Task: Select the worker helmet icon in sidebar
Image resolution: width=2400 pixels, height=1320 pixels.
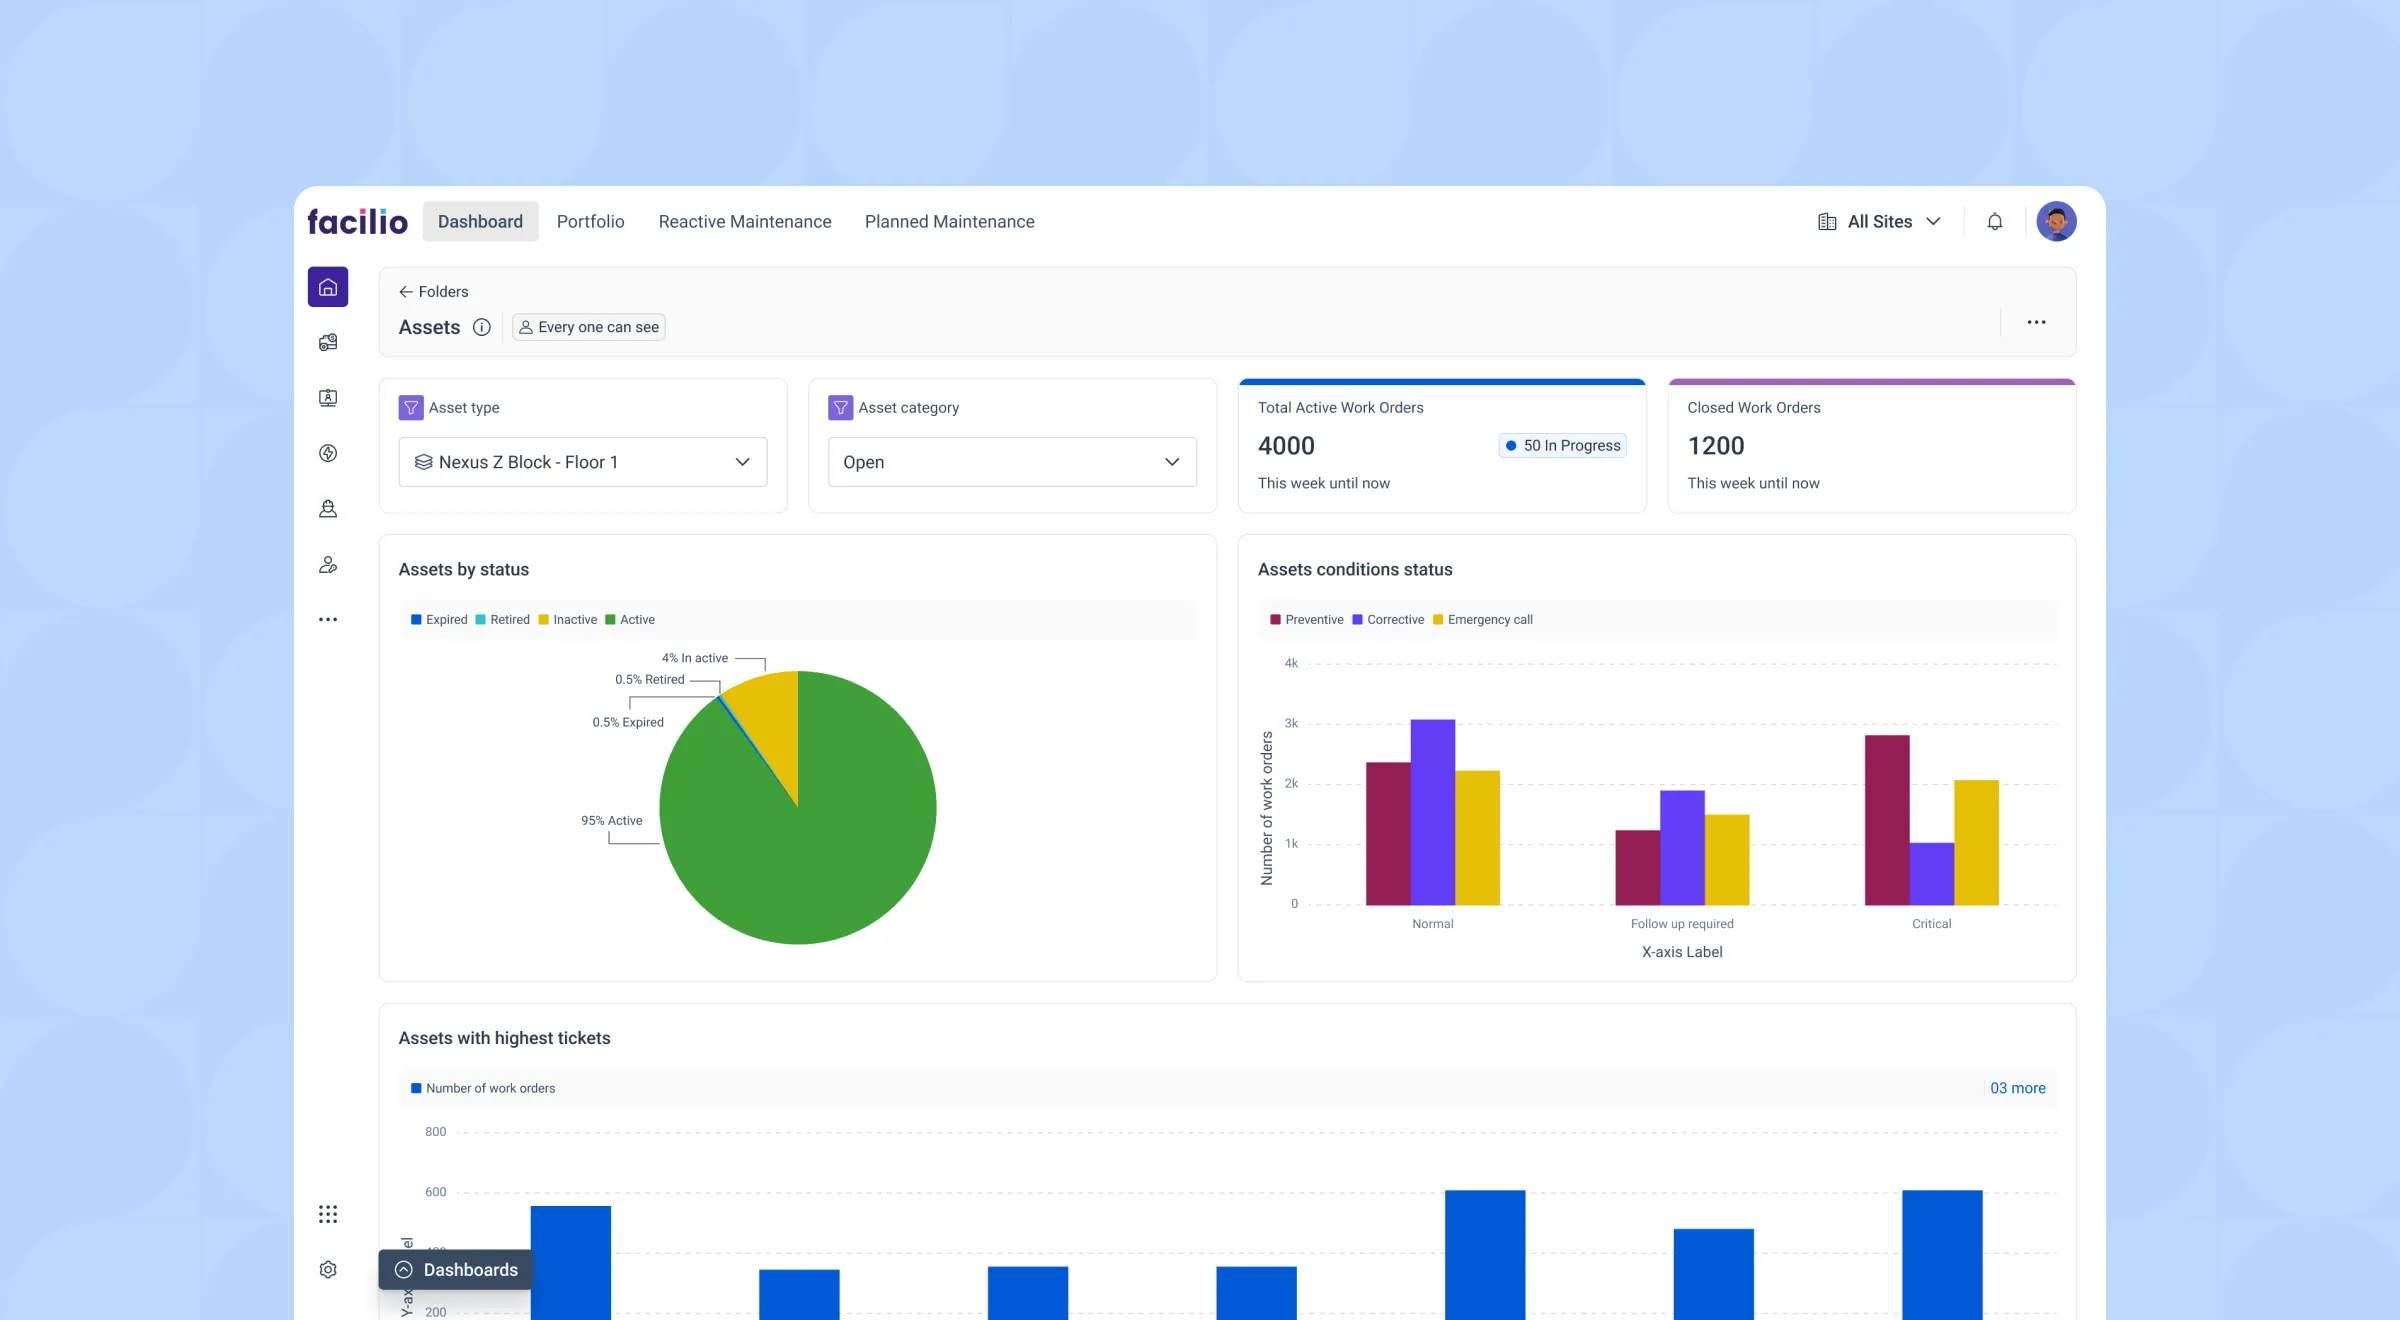Action: (328, 508)
